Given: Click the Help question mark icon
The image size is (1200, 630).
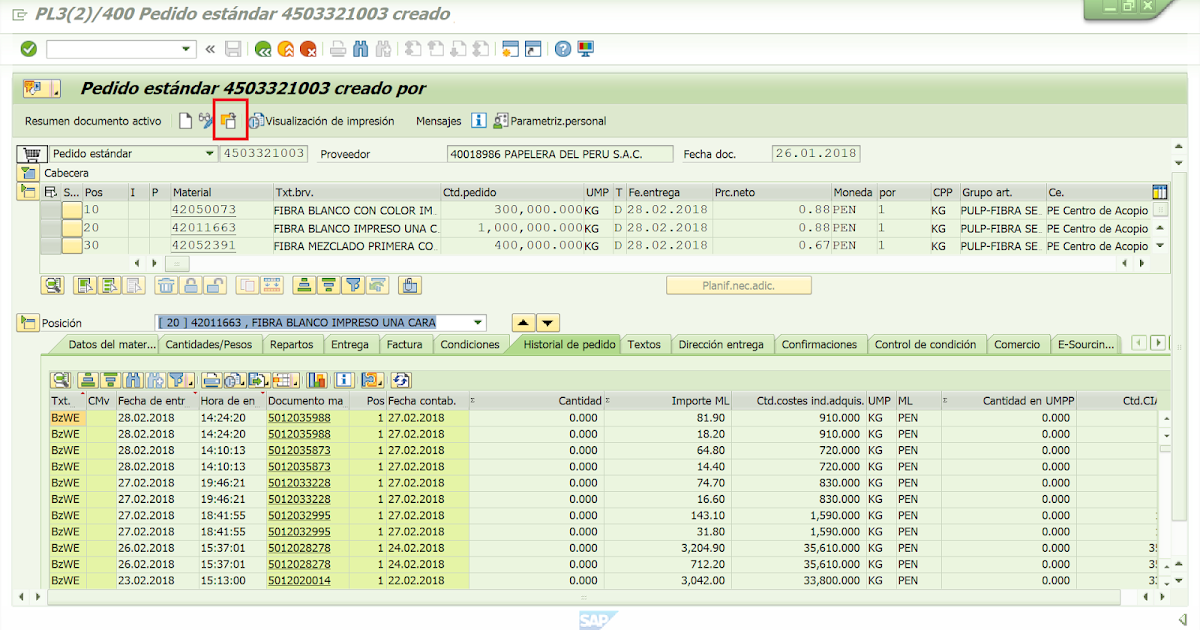Looking at the screenshot, I should pos(563,48).
